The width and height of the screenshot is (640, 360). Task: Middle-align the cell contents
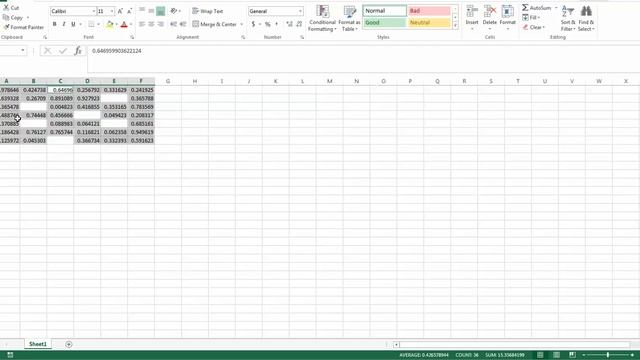[151, 11]
